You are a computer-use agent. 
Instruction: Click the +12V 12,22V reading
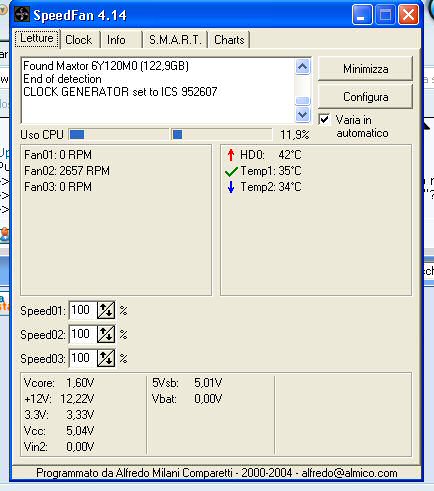pyautogui.click(x=59, y=399)
